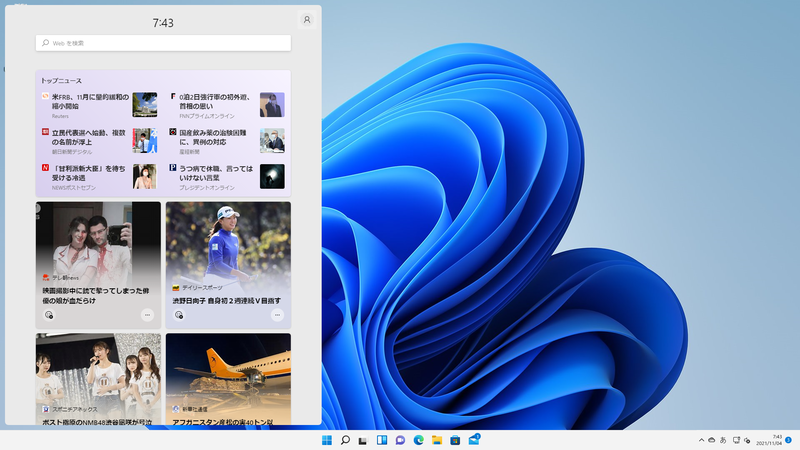Screen dimensions: 800x450
Task: Open File Explorer from taskbar
Action: (437, 440)
